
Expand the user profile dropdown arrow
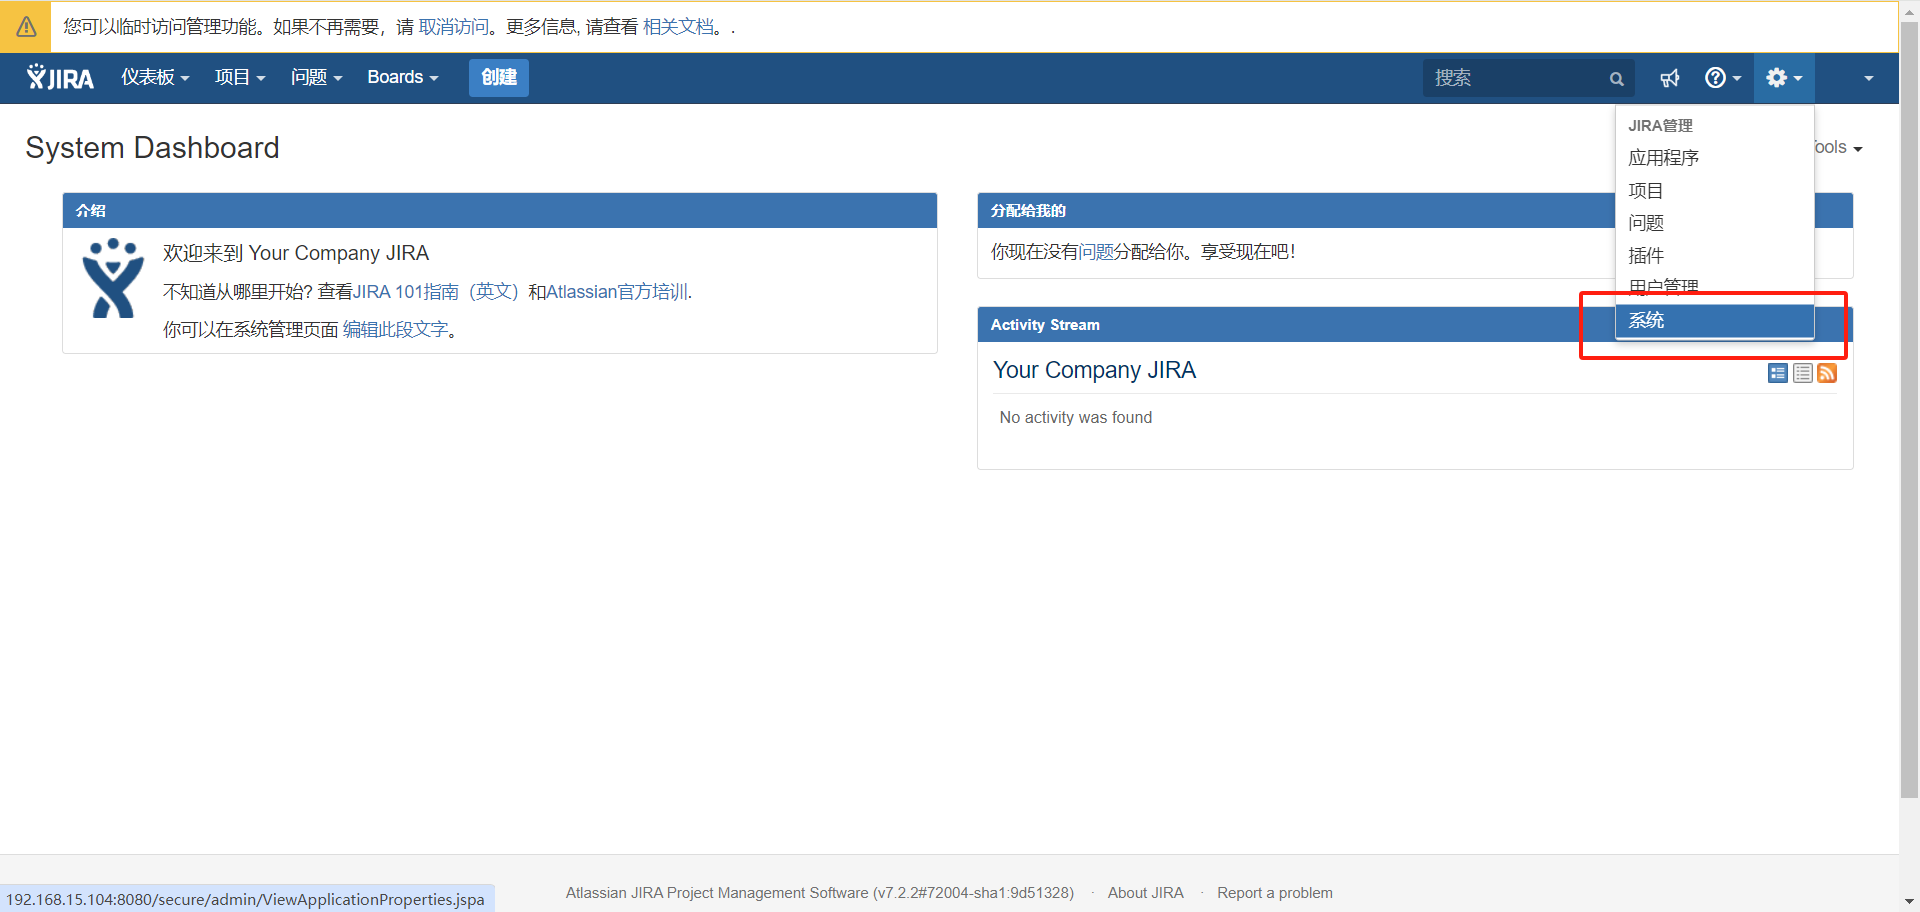tap(1868, 78)
